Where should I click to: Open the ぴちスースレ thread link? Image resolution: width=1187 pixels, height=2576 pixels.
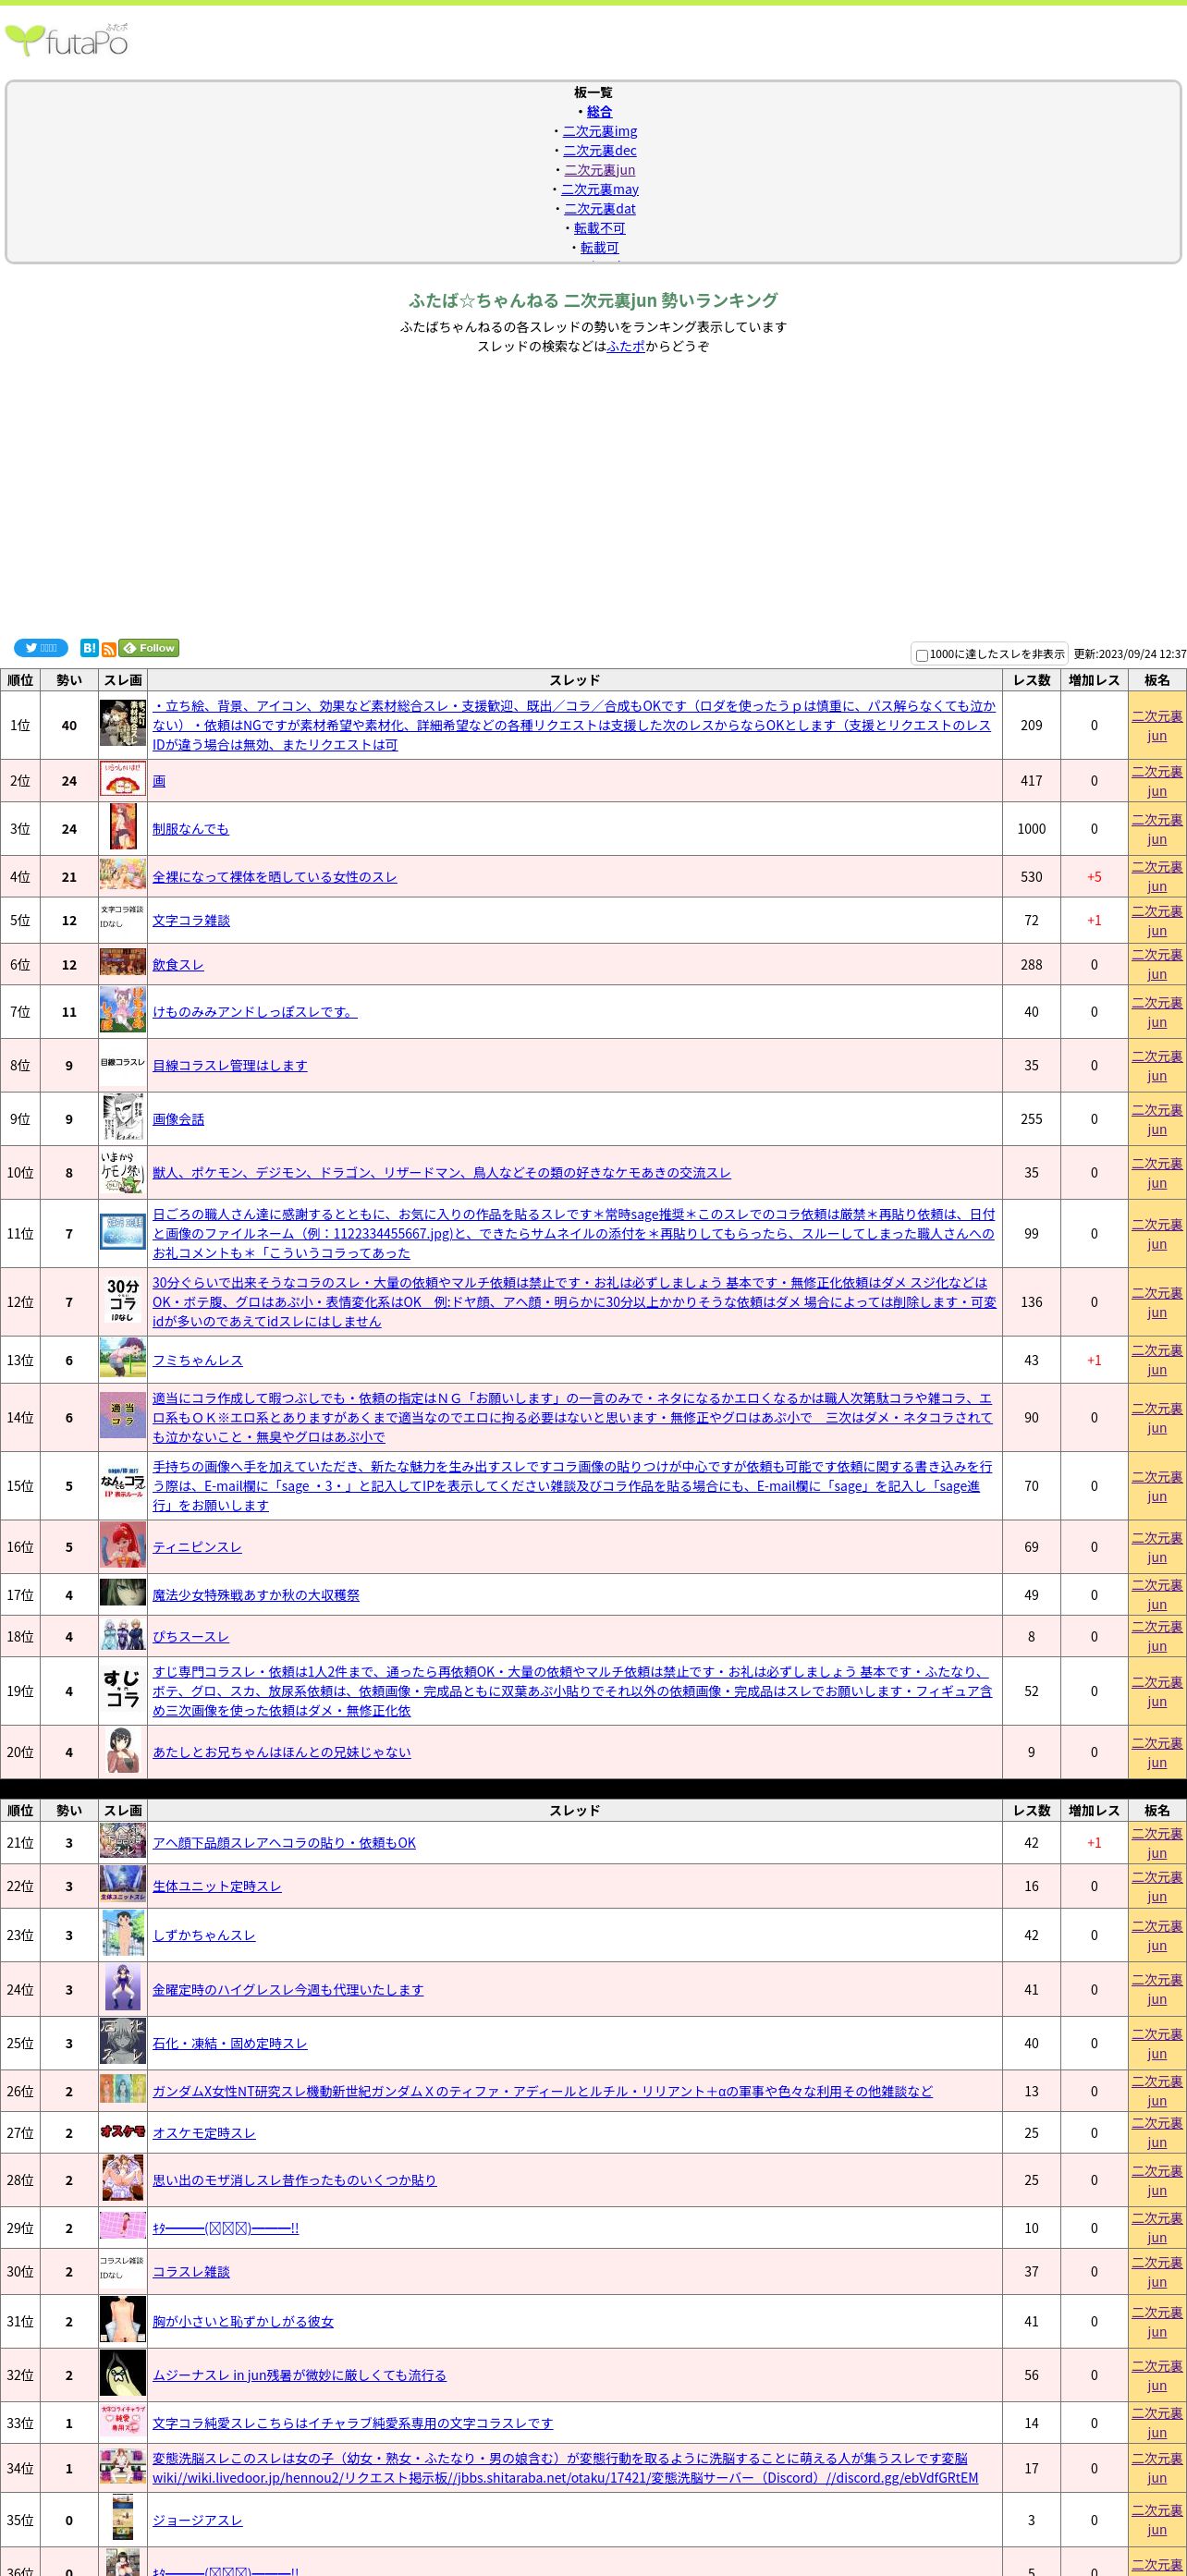191,1637
